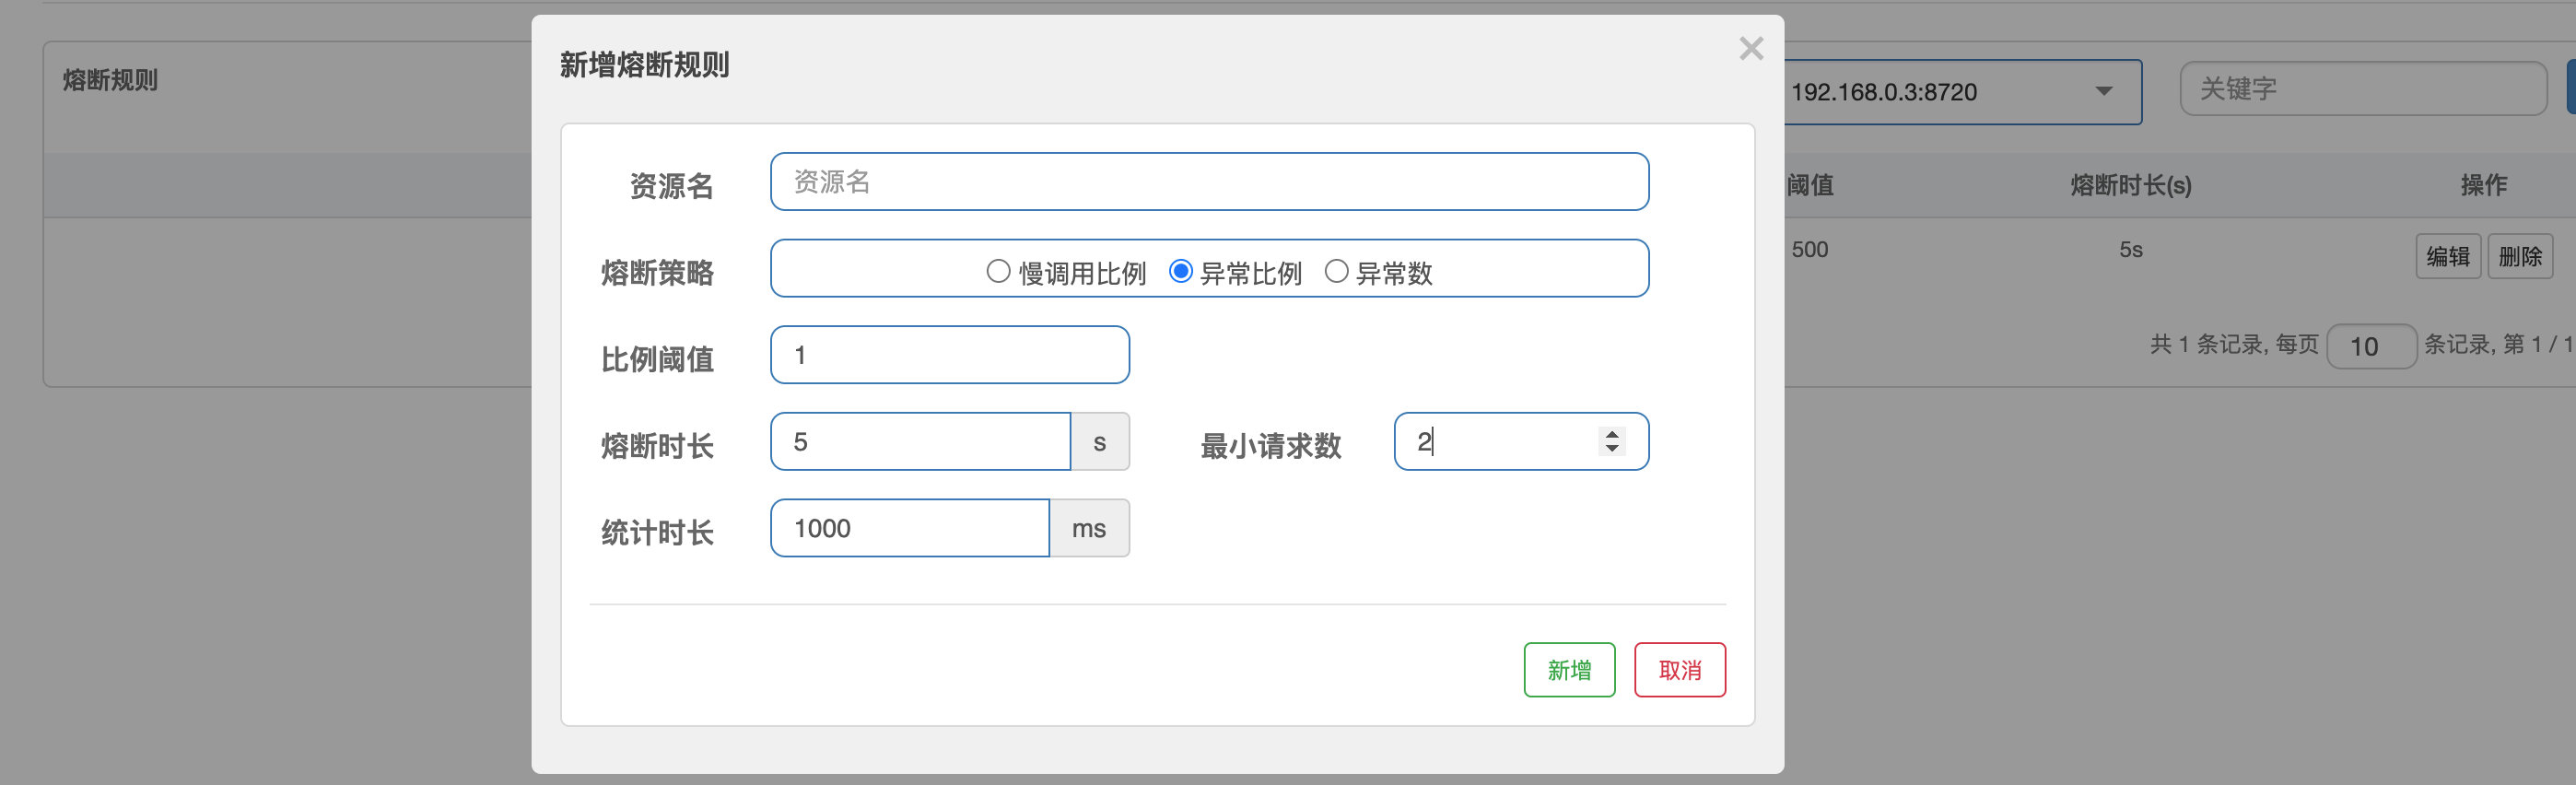Viewport: 2576px width, 785px height.
Task: Select the 异常数 radio option
Action: 1336,272
